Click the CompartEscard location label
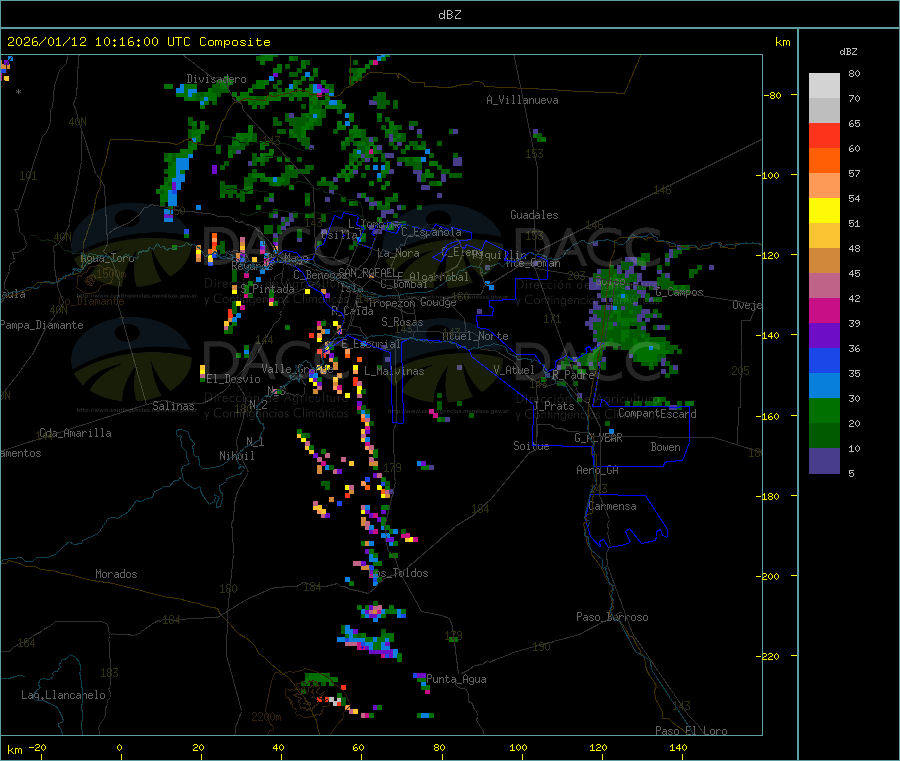Image resolution: width=900 pixels, height=761 pixels. (x=657, y=413)
